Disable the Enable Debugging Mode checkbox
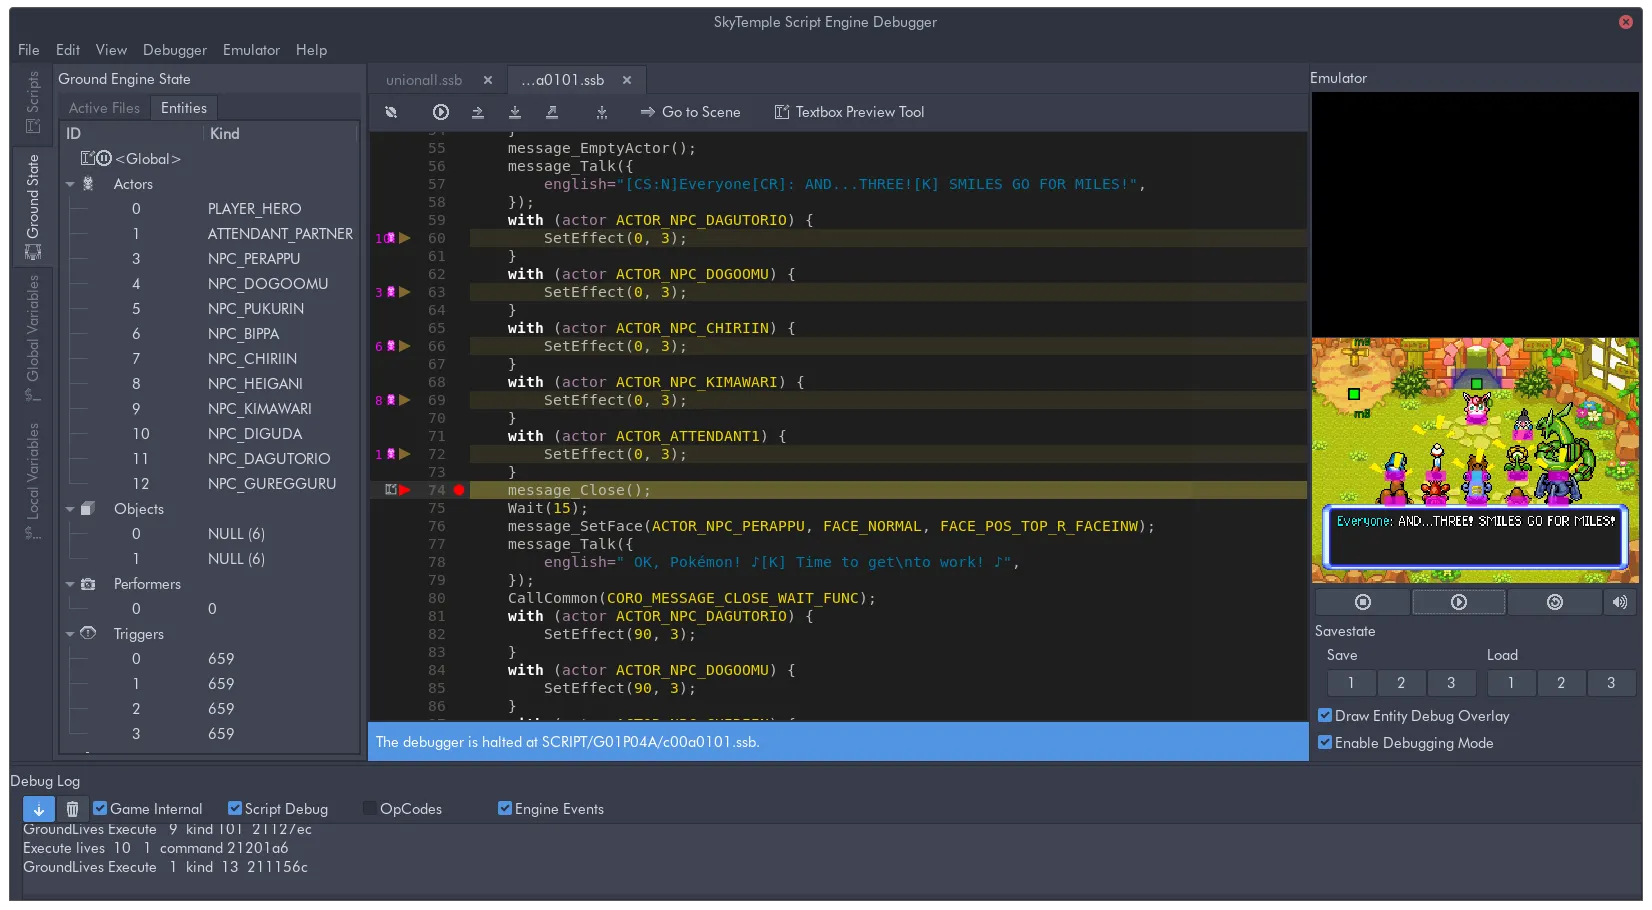The height and width of the screenshot is (910, 1652). [x=1325, y=743]
